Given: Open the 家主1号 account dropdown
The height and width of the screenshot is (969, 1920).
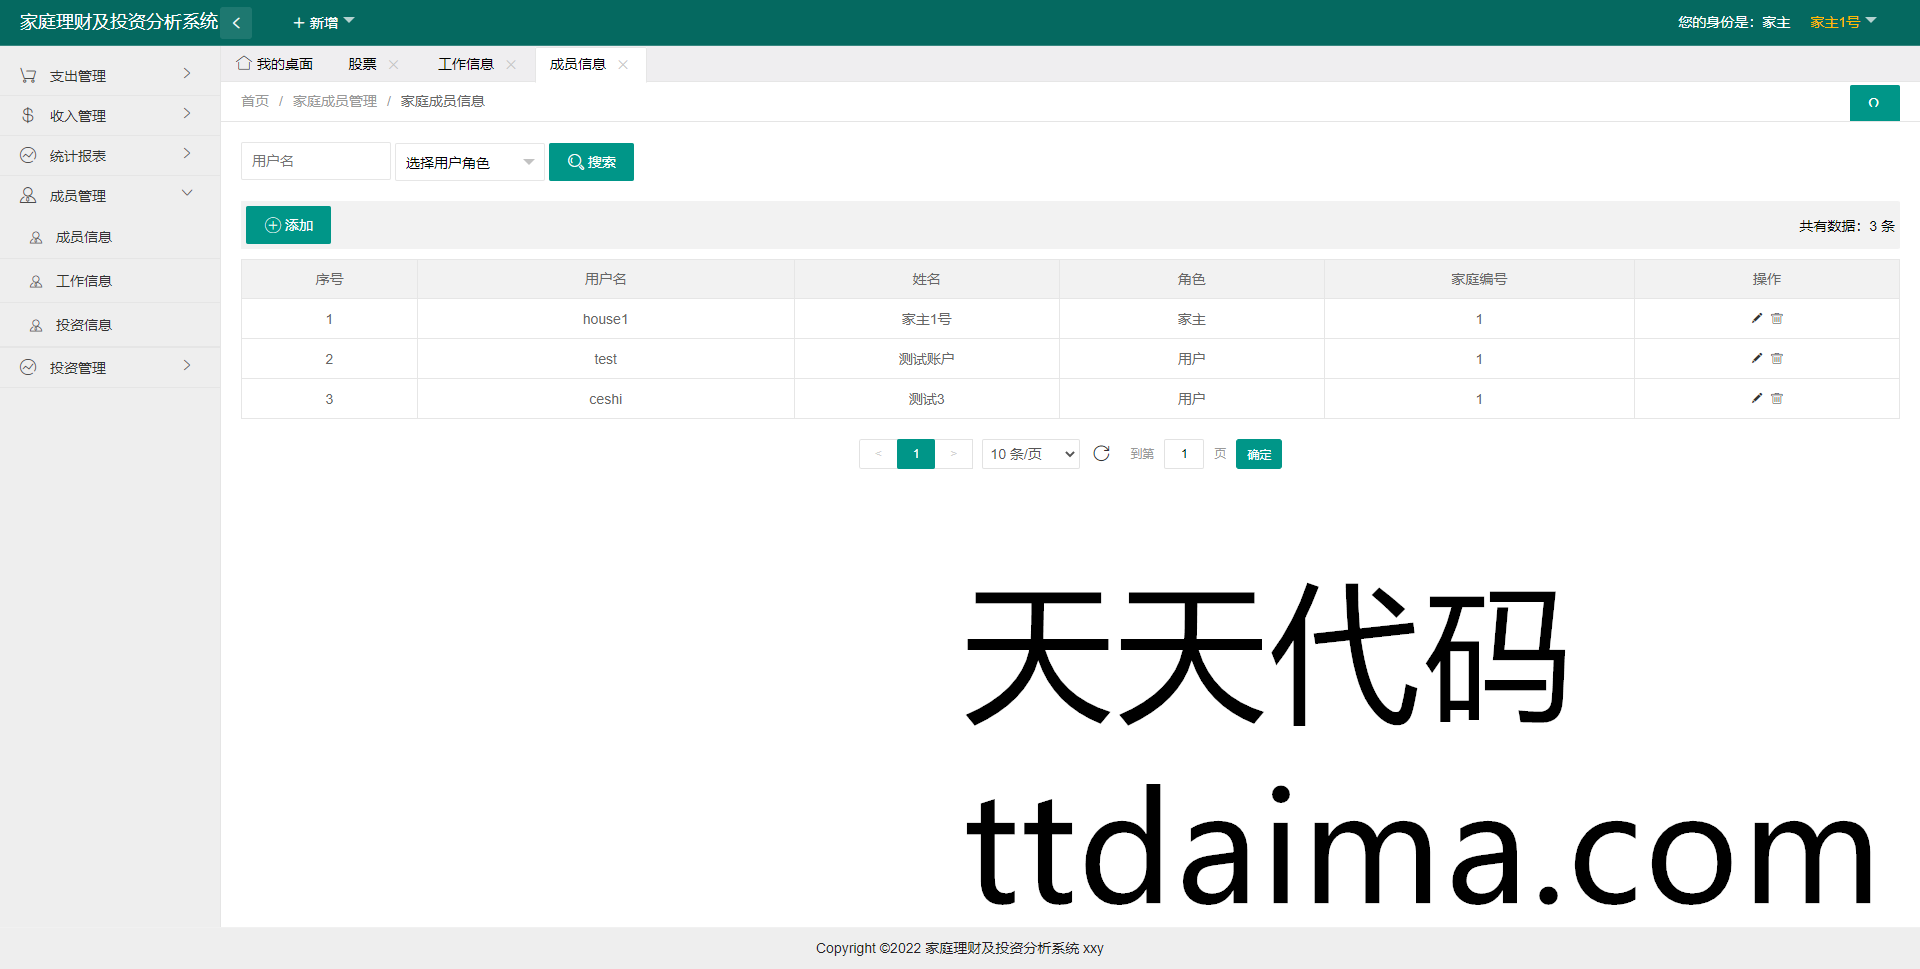Looking at the screenshot, I should click(1842, 22).
